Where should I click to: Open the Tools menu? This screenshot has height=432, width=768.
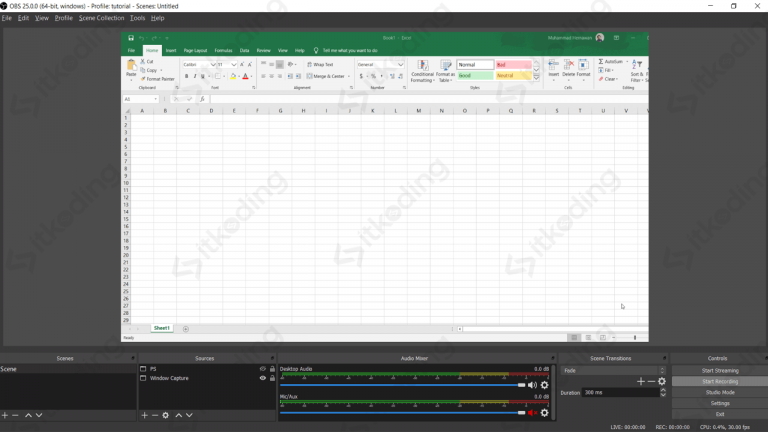click(x=137, y=18)
